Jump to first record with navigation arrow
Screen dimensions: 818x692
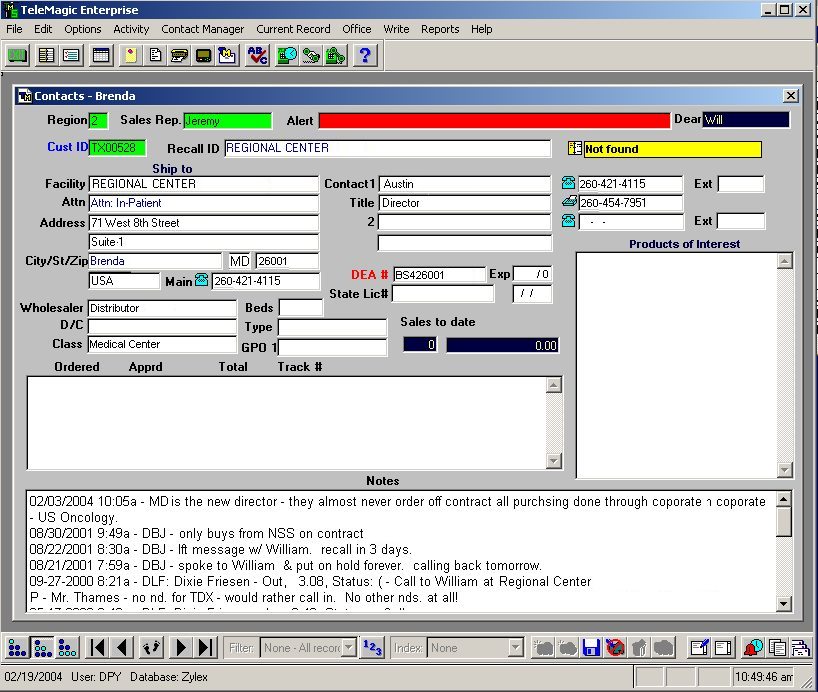(98, 648)
